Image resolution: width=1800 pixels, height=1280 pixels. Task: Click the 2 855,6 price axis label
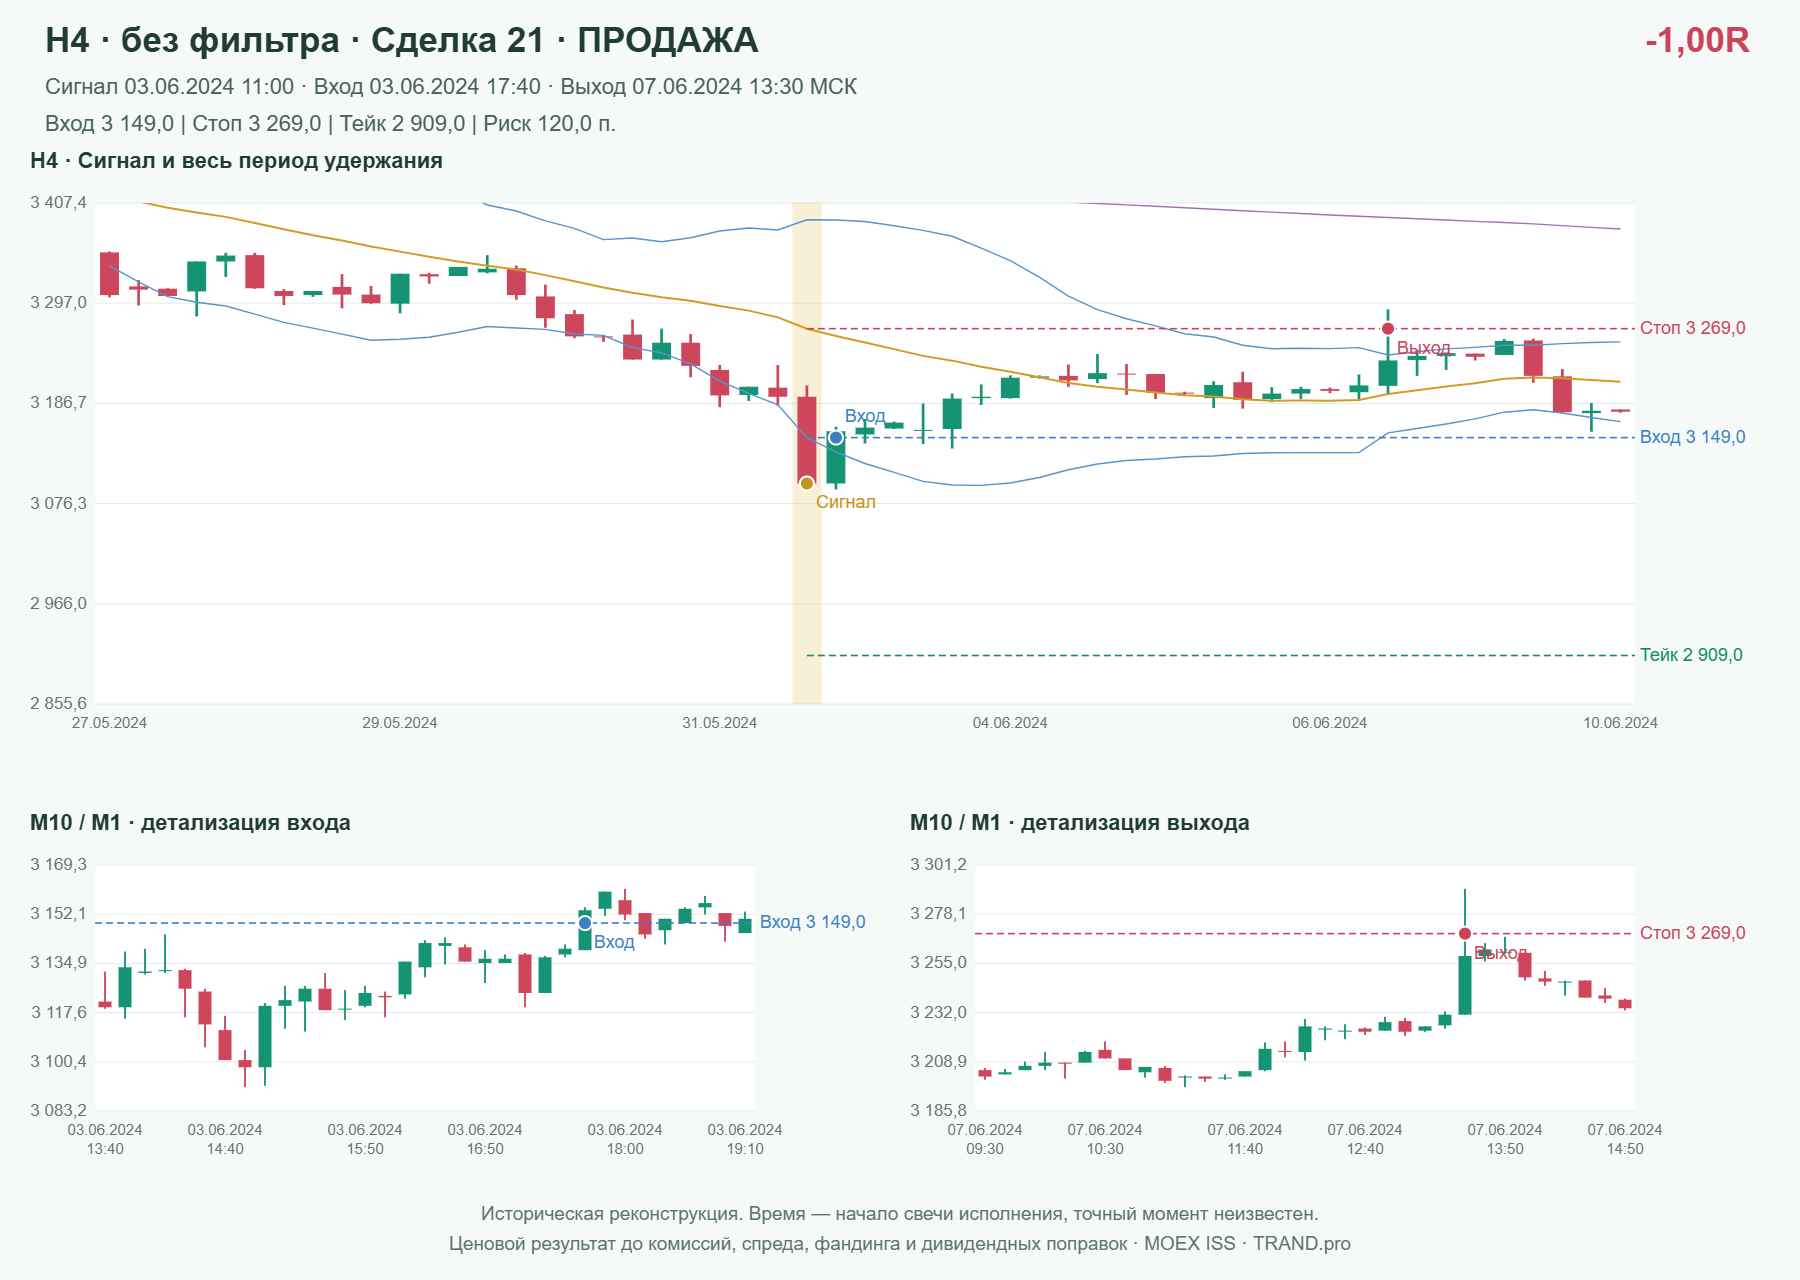coord(59,704)
